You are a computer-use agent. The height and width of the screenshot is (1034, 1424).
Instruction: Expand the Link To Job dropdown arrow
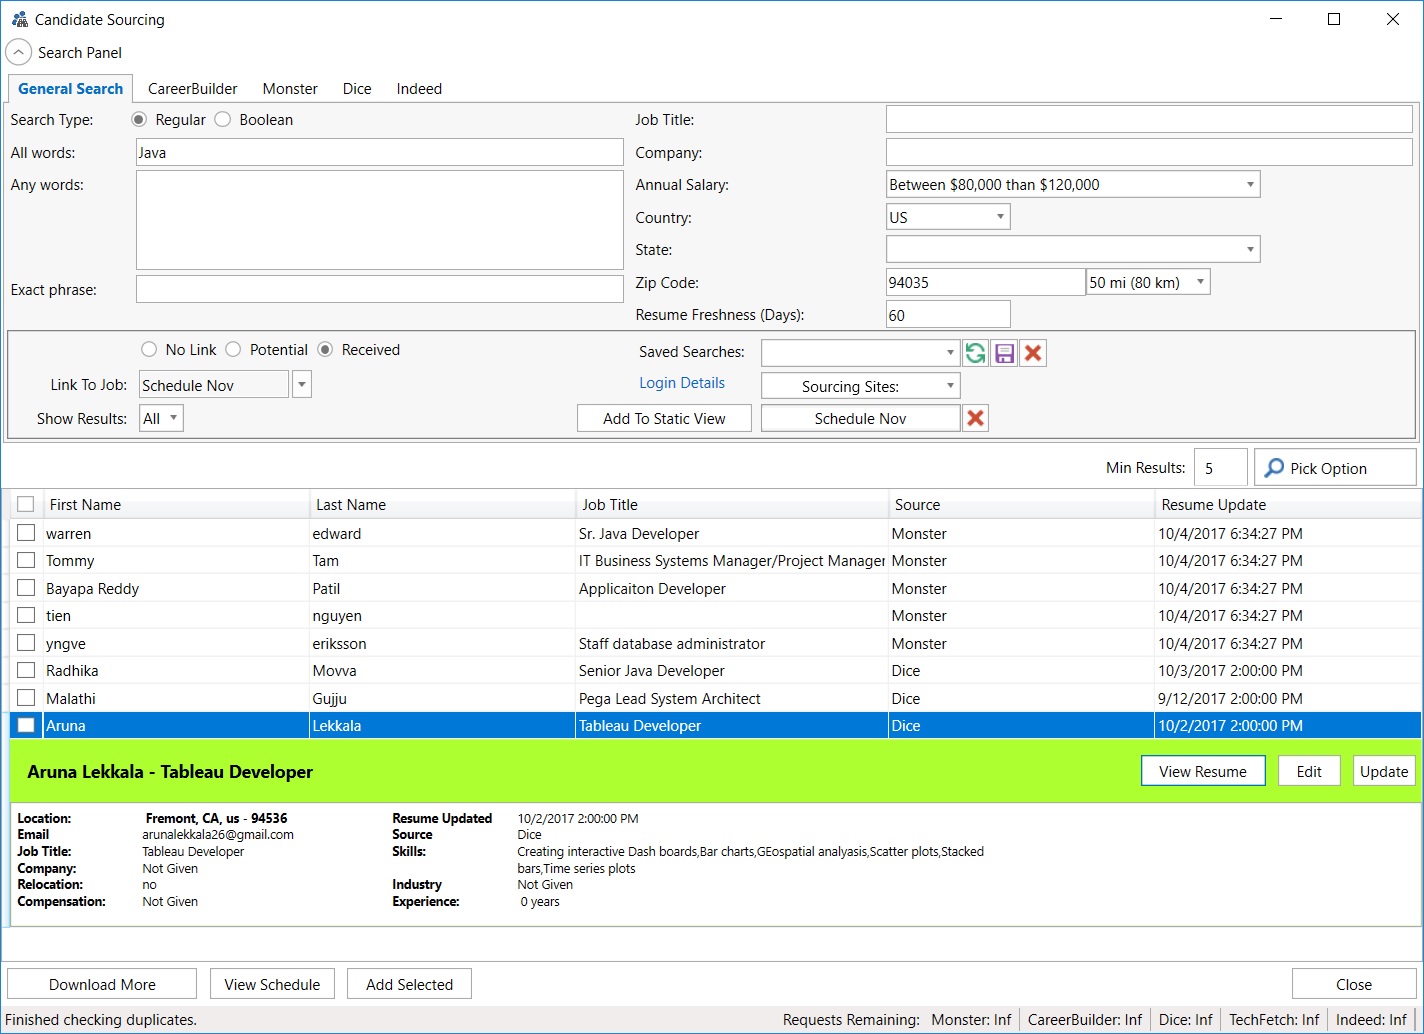pos(302,384)
